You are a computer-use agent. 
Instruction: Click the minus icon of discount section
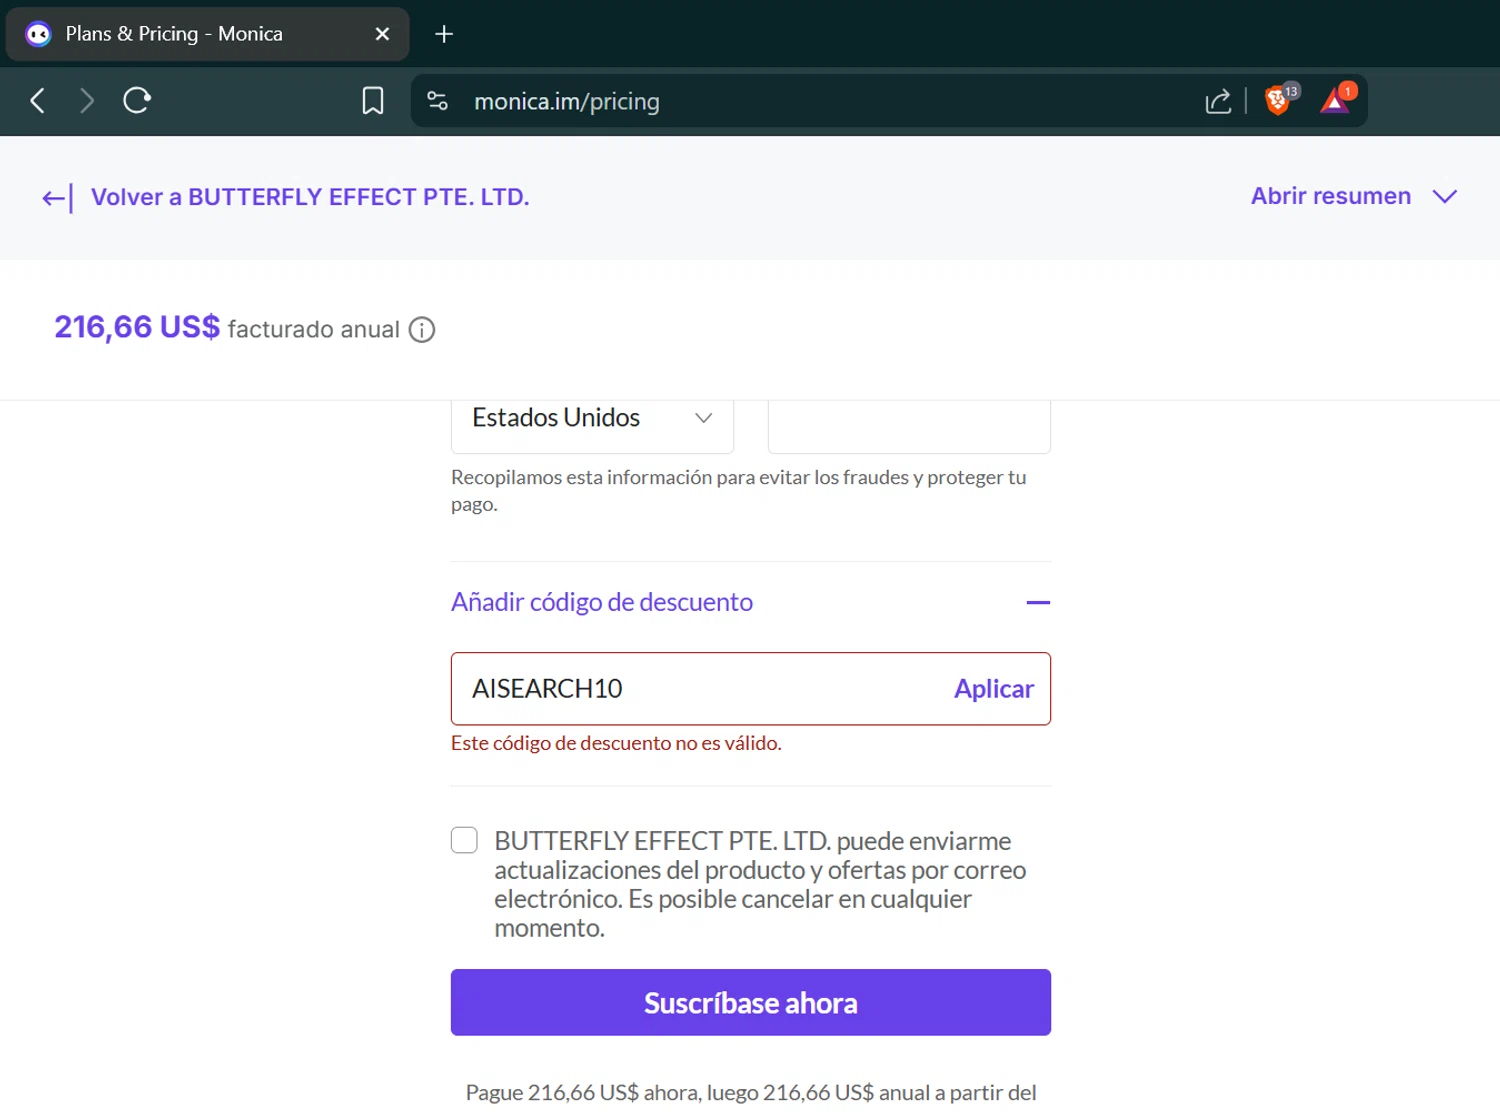pos(1038,603)
